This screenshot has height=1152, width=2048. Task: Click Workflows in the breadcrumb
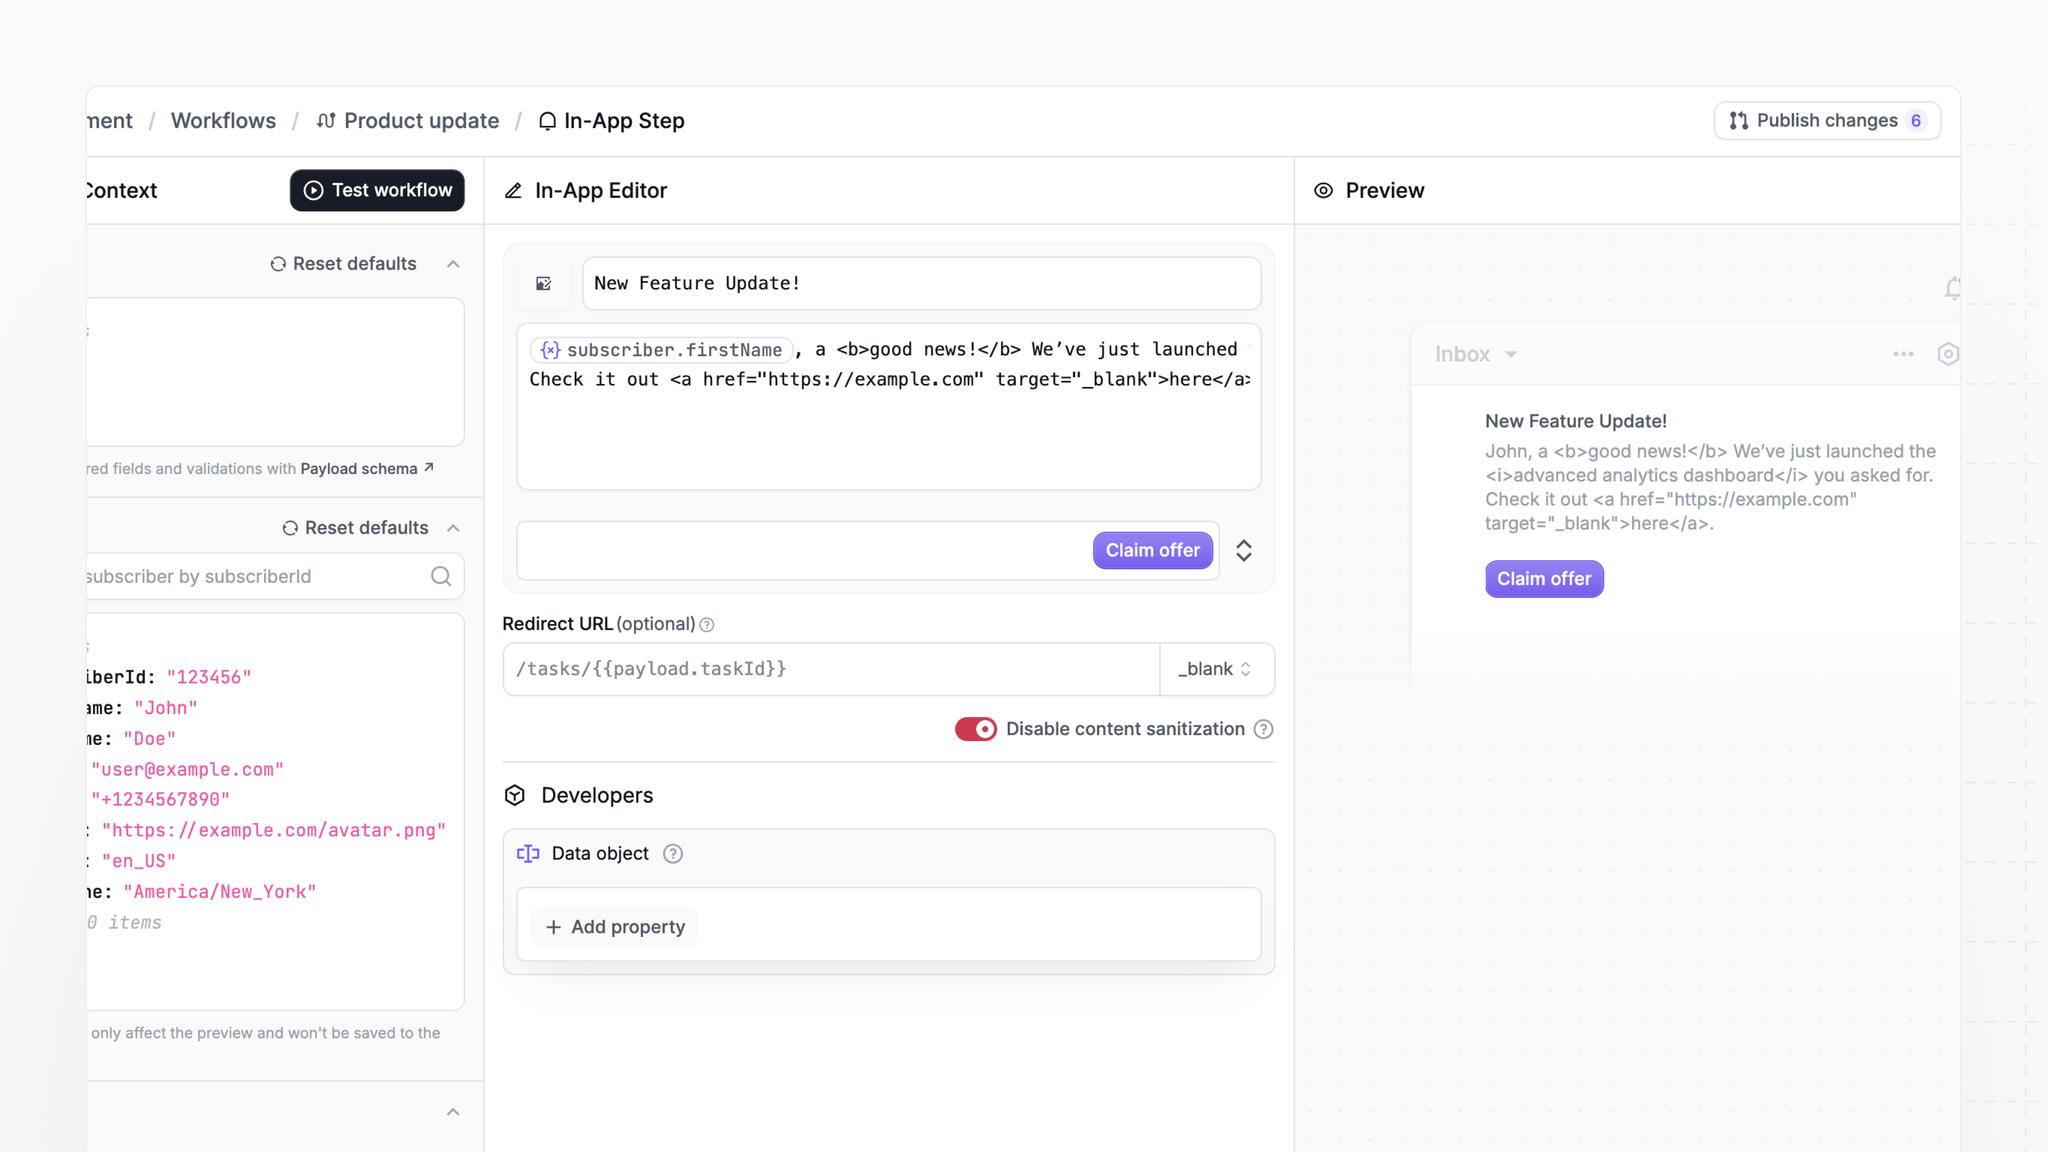click(224, 120)
